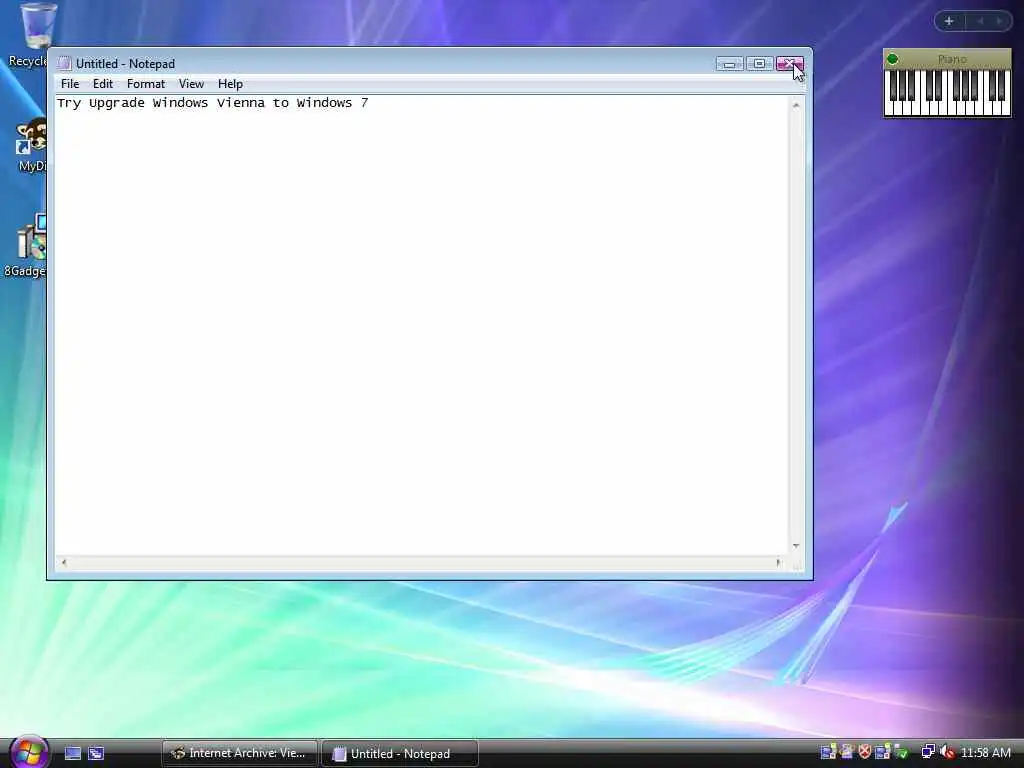Click the Notepad icon in the title bar
This screenshot has width=1024, height=768.
(x=64, y=63)
